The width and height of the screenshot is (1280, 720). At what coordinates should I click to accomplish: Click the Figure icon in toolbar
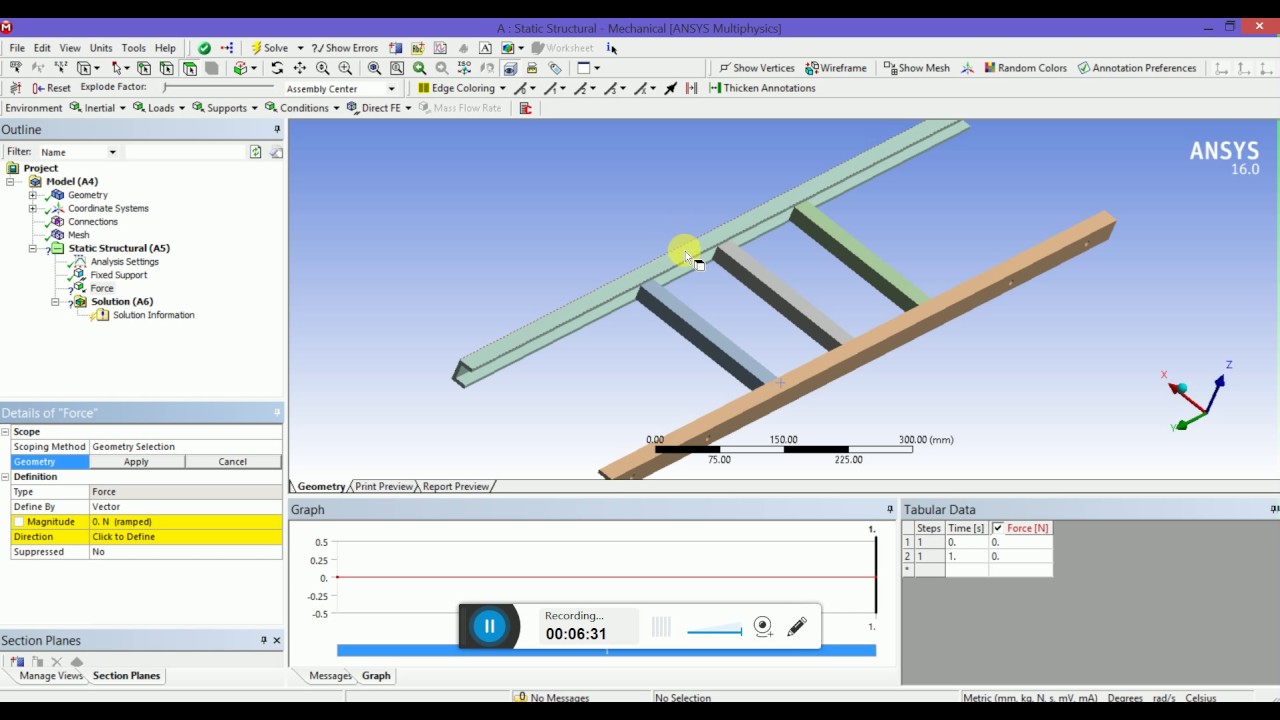[508, 48]
